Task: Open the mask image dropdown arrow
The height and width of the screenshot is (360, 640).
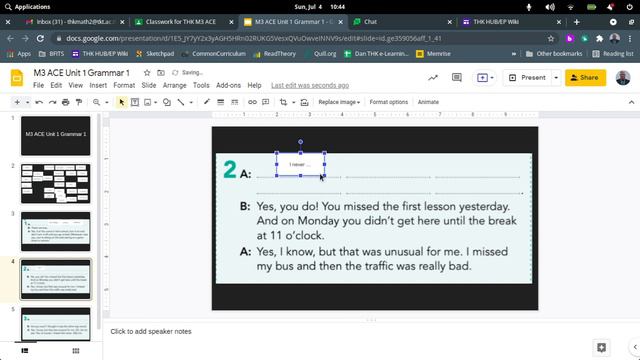Action: 293,102
